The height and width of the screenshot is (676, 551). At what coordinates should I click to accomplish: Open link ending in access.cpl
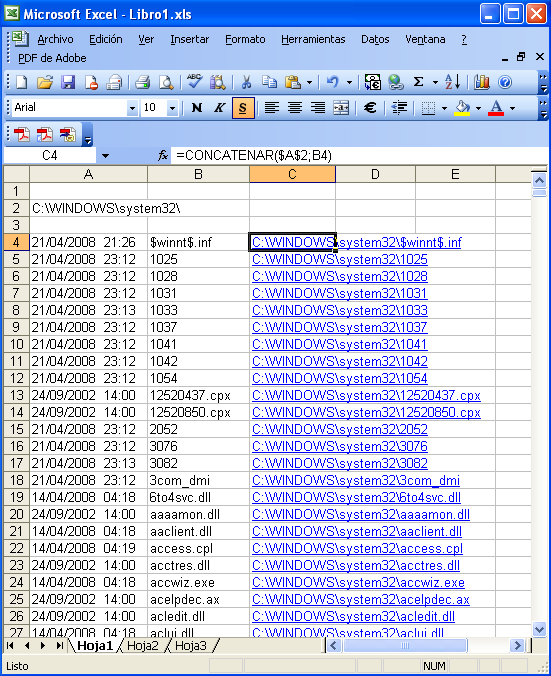[x=357, y=548]
